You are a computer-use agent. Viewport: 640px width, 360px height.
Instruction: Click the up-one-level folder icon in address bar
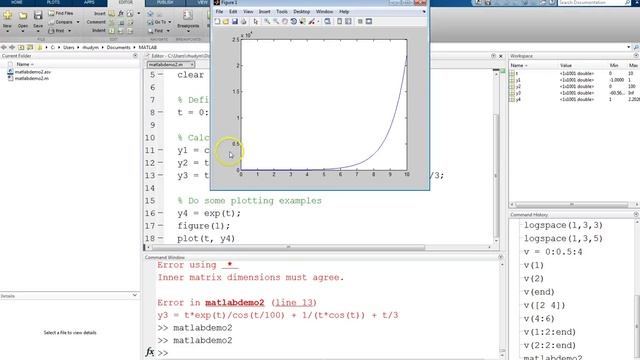coord(21,48)
